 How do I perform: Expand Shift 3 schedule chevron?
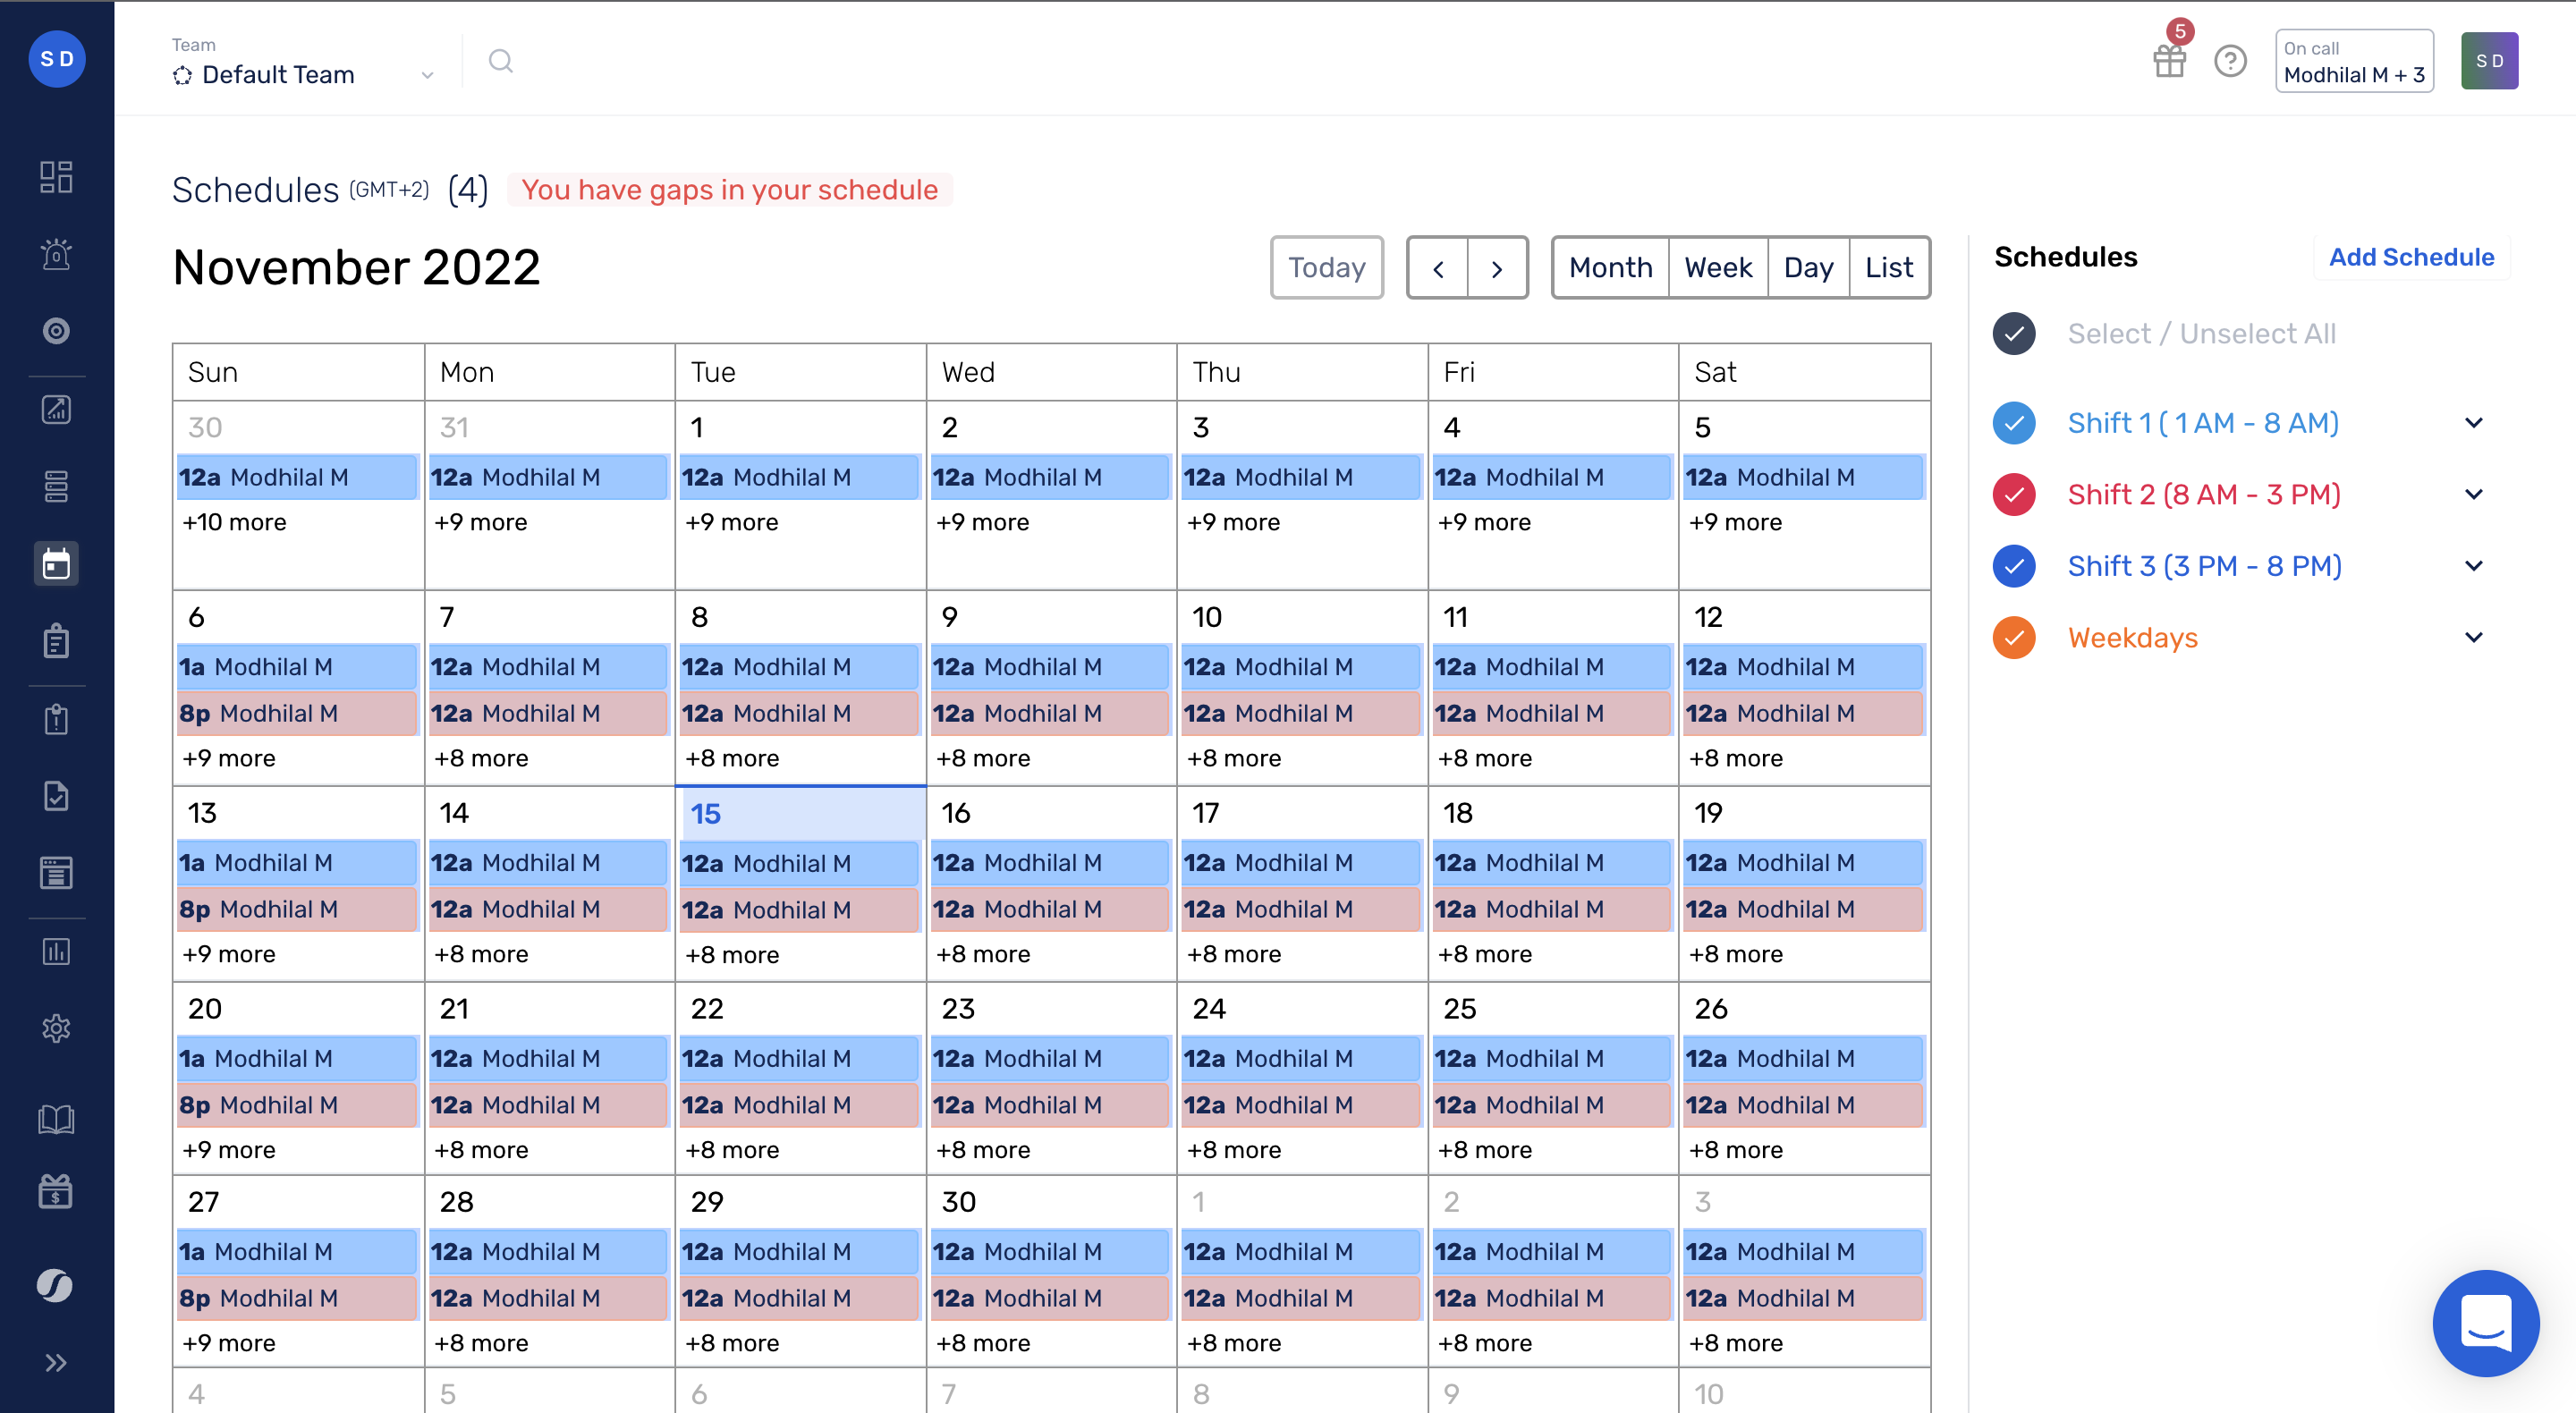[x=2474, y=566]
